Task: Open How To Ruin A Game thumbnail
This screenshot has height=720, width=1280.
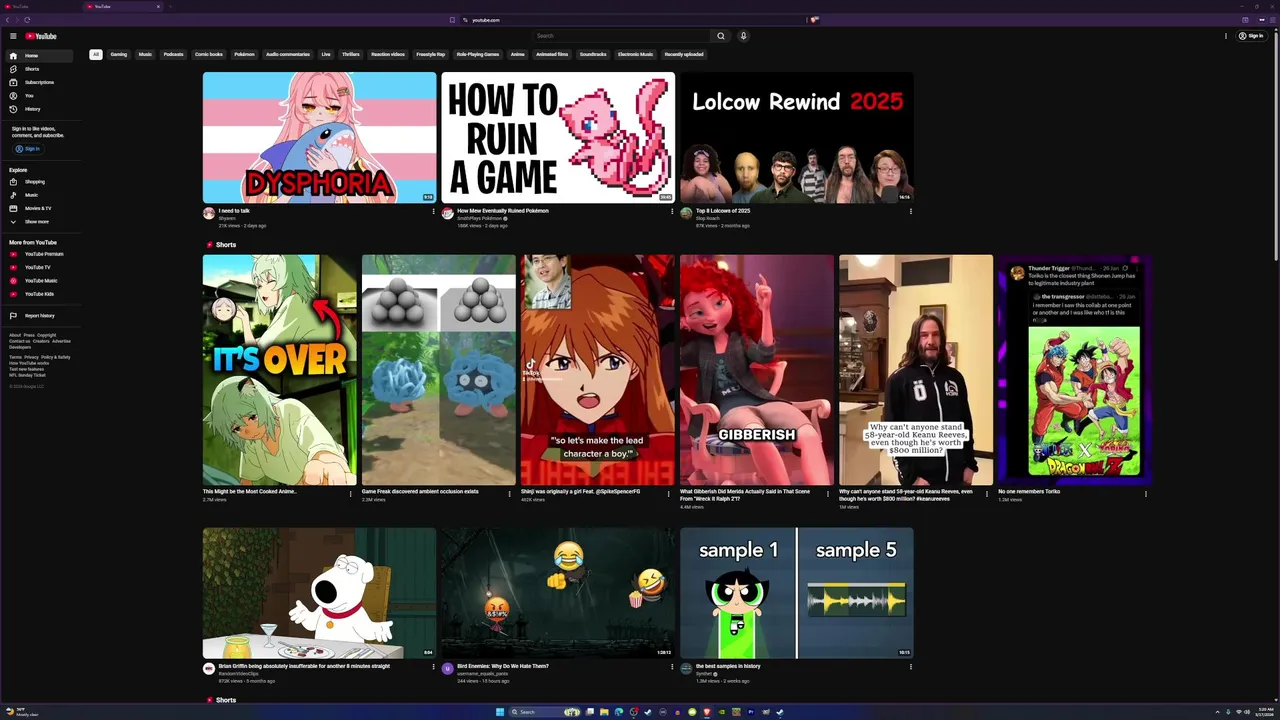Action: [558, 138]
